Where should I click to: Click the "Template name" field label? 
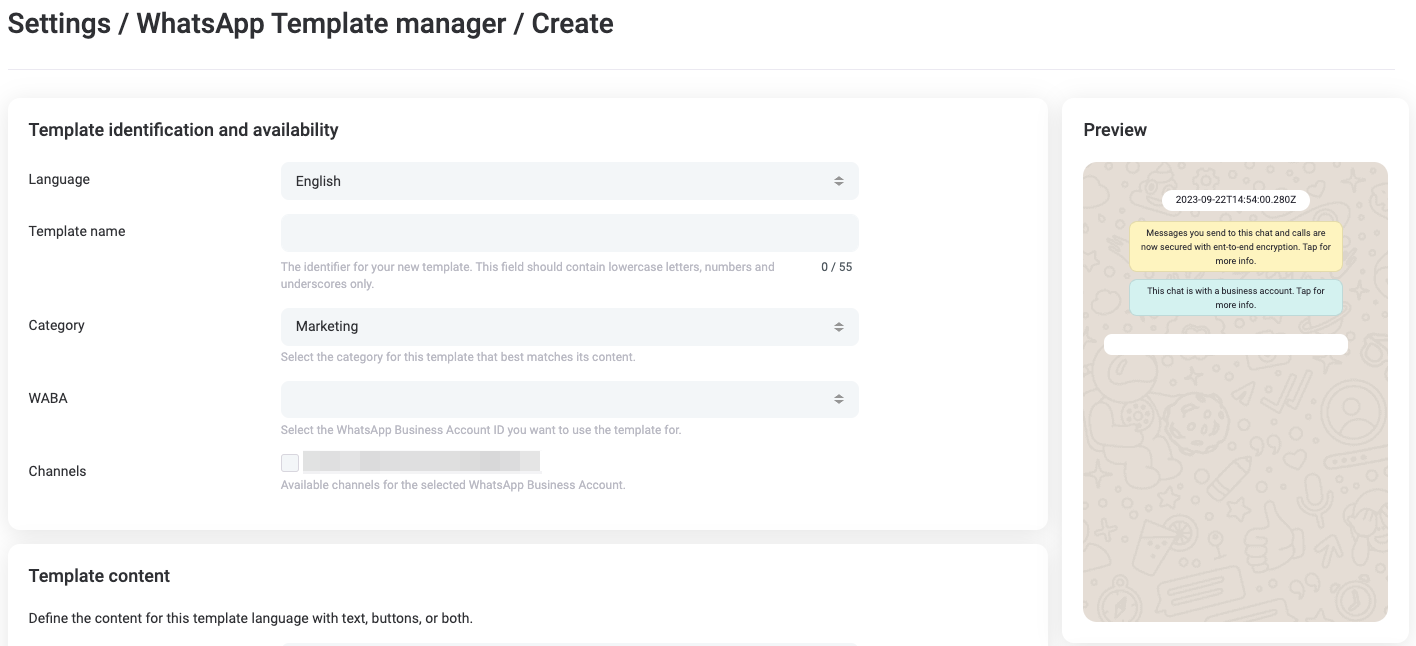pos(77,231)
